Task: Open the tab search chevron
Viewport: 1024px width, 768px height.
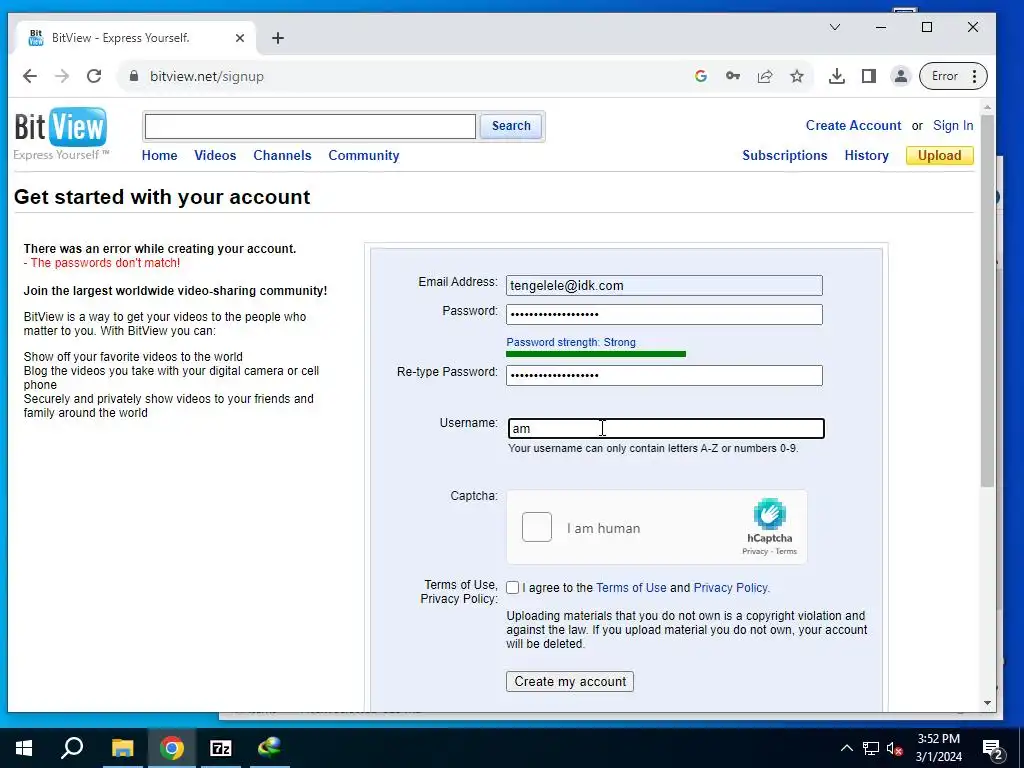Action: tap(835, 27)
